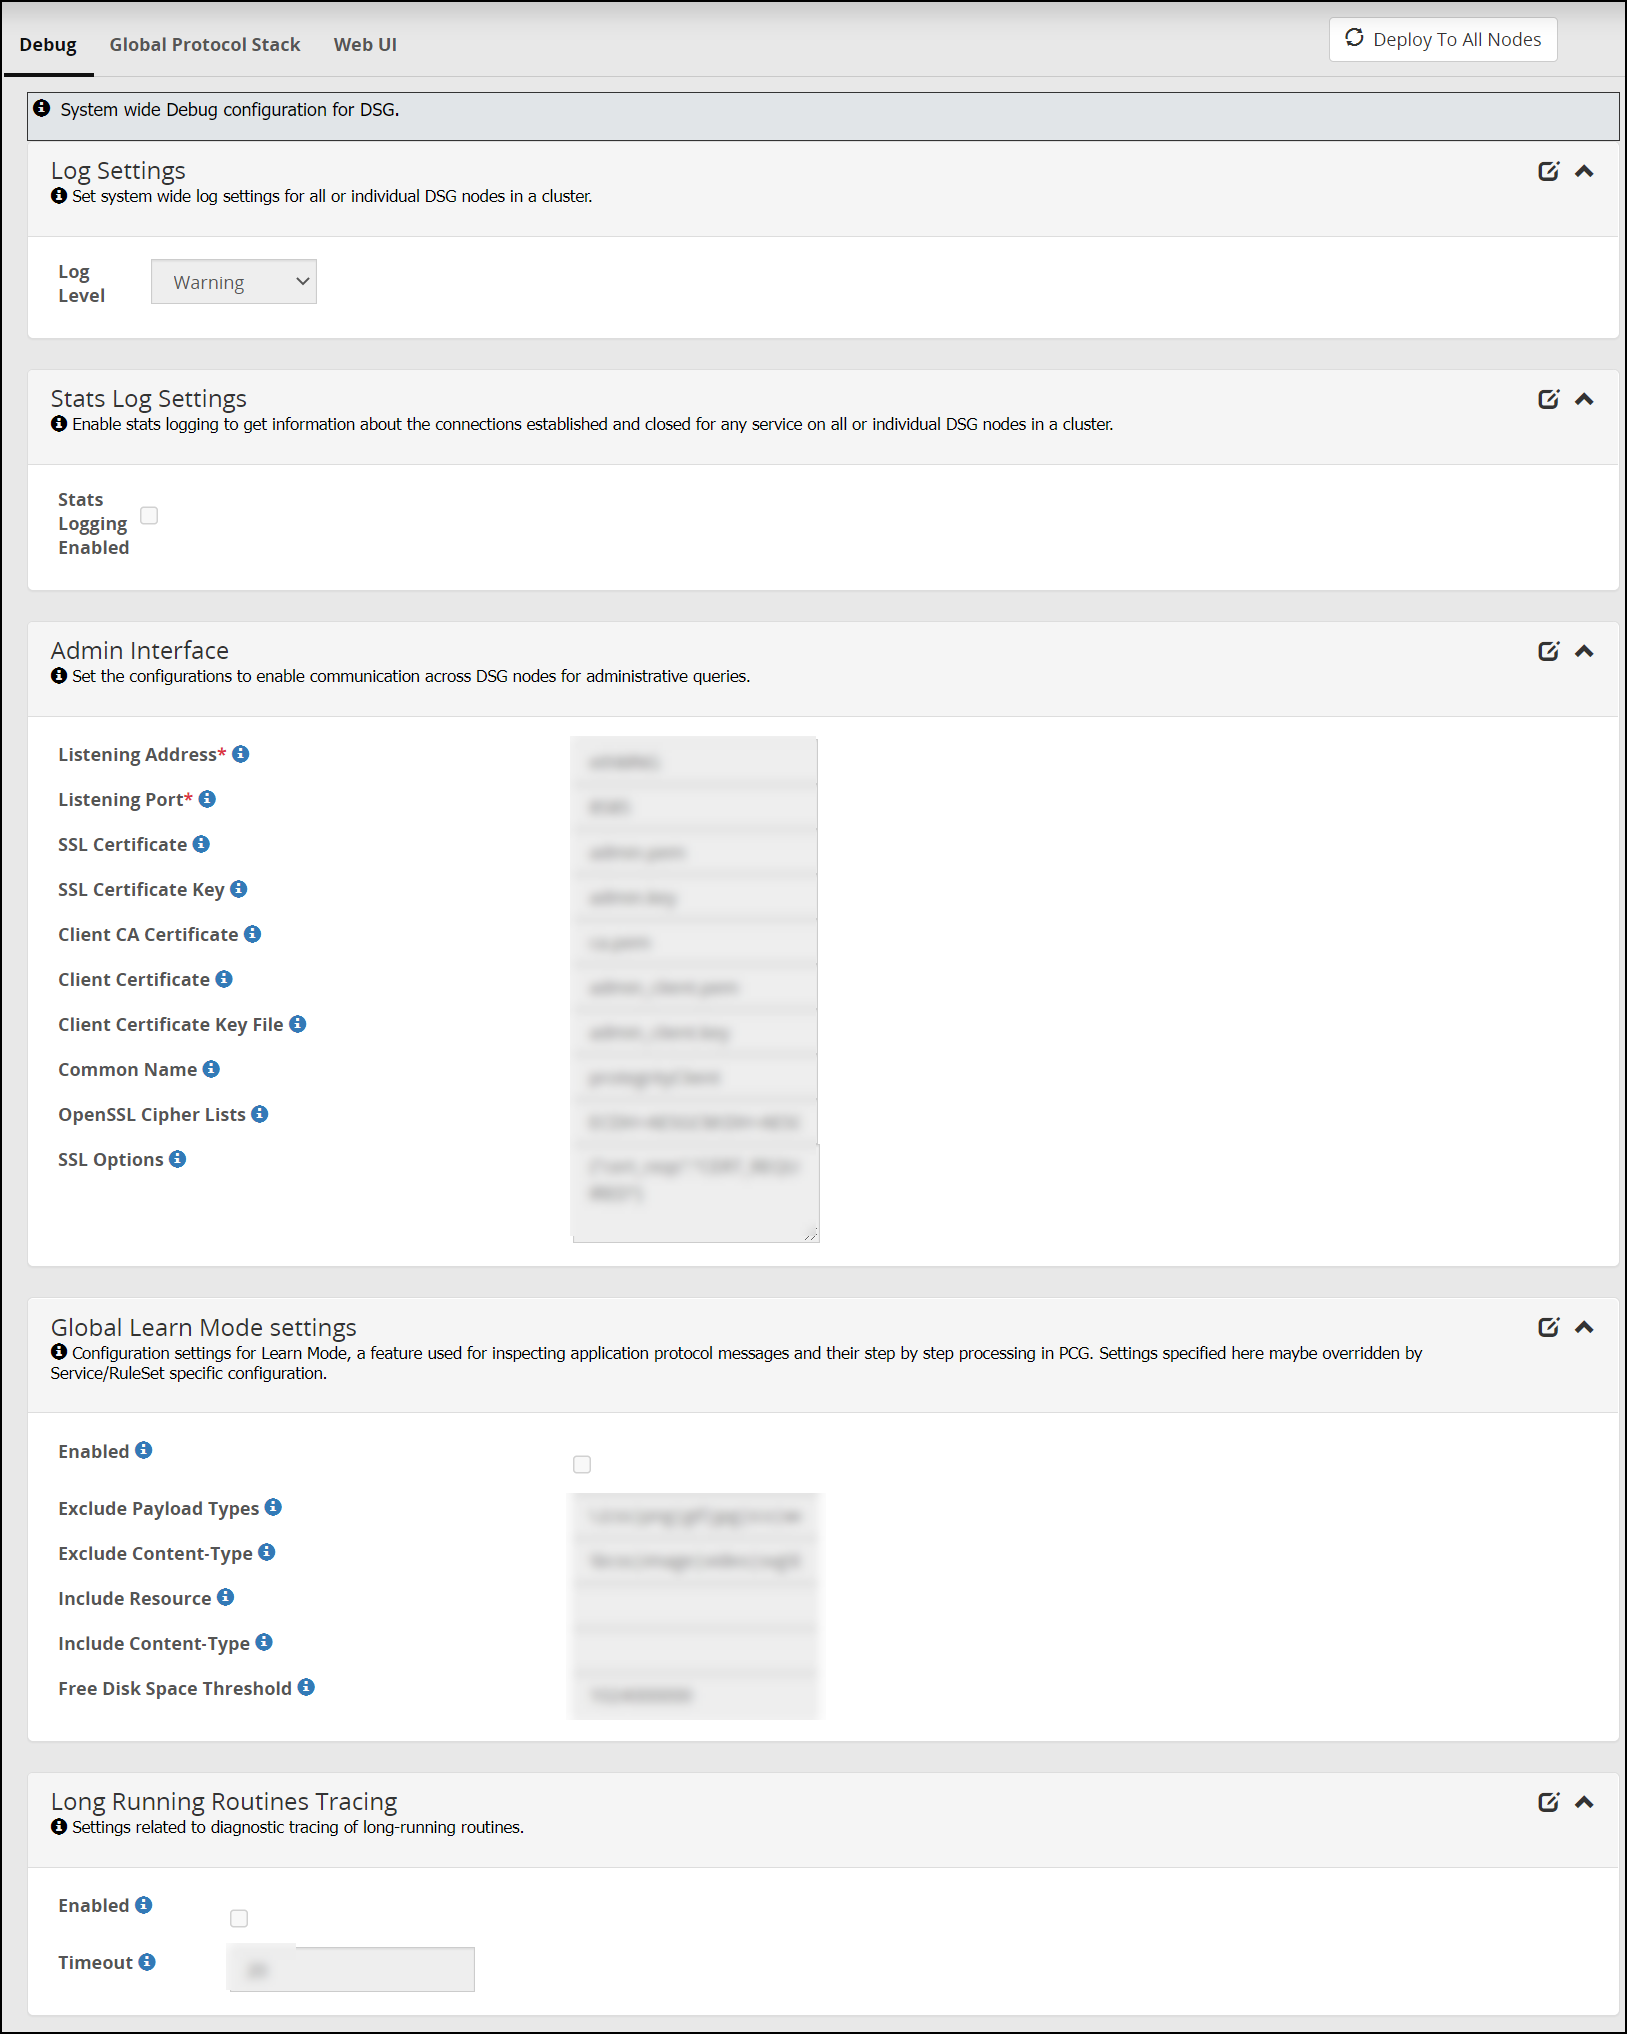Click the edit icon for Log Settings
This screenshot has height=2034, width=1627.
click(1548, 170)
